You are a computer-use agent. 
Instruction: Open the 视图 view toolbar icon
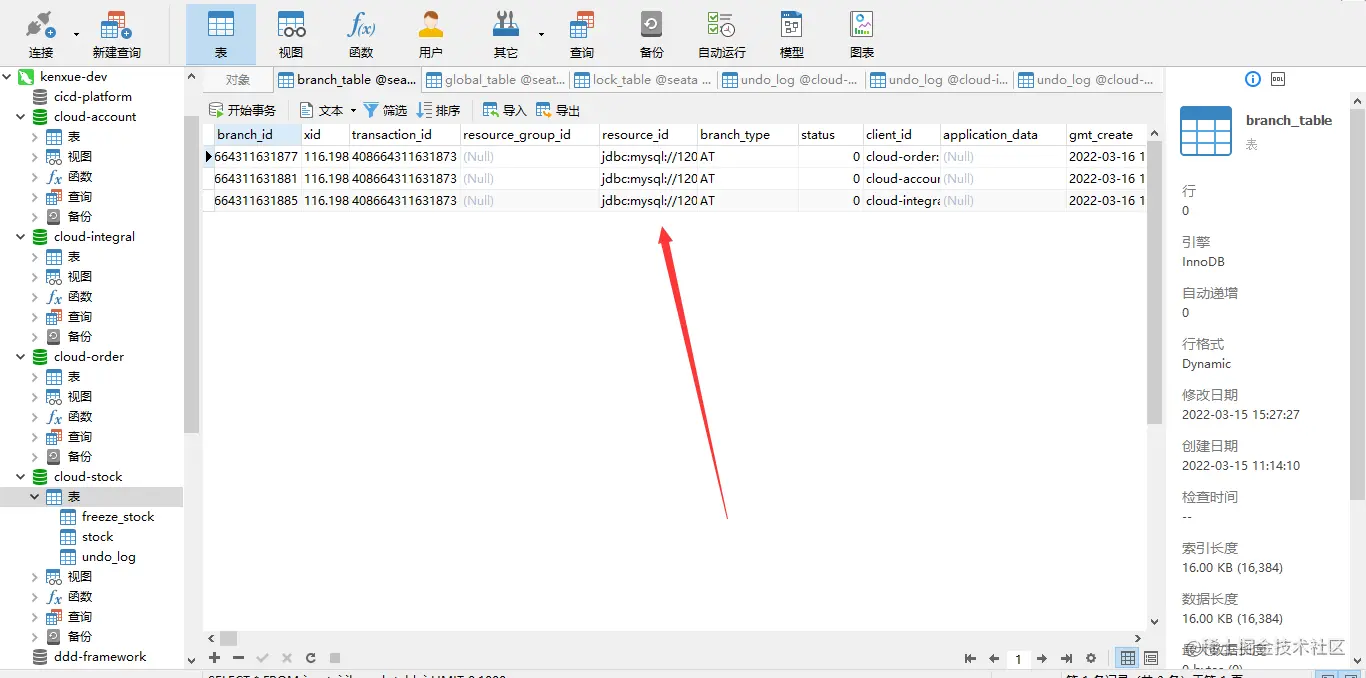click(291, 34)
